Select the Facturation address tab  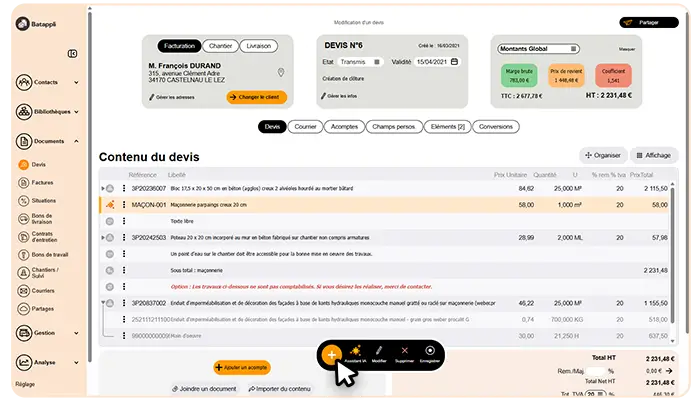pyautogui.click(x=179, y=46)
